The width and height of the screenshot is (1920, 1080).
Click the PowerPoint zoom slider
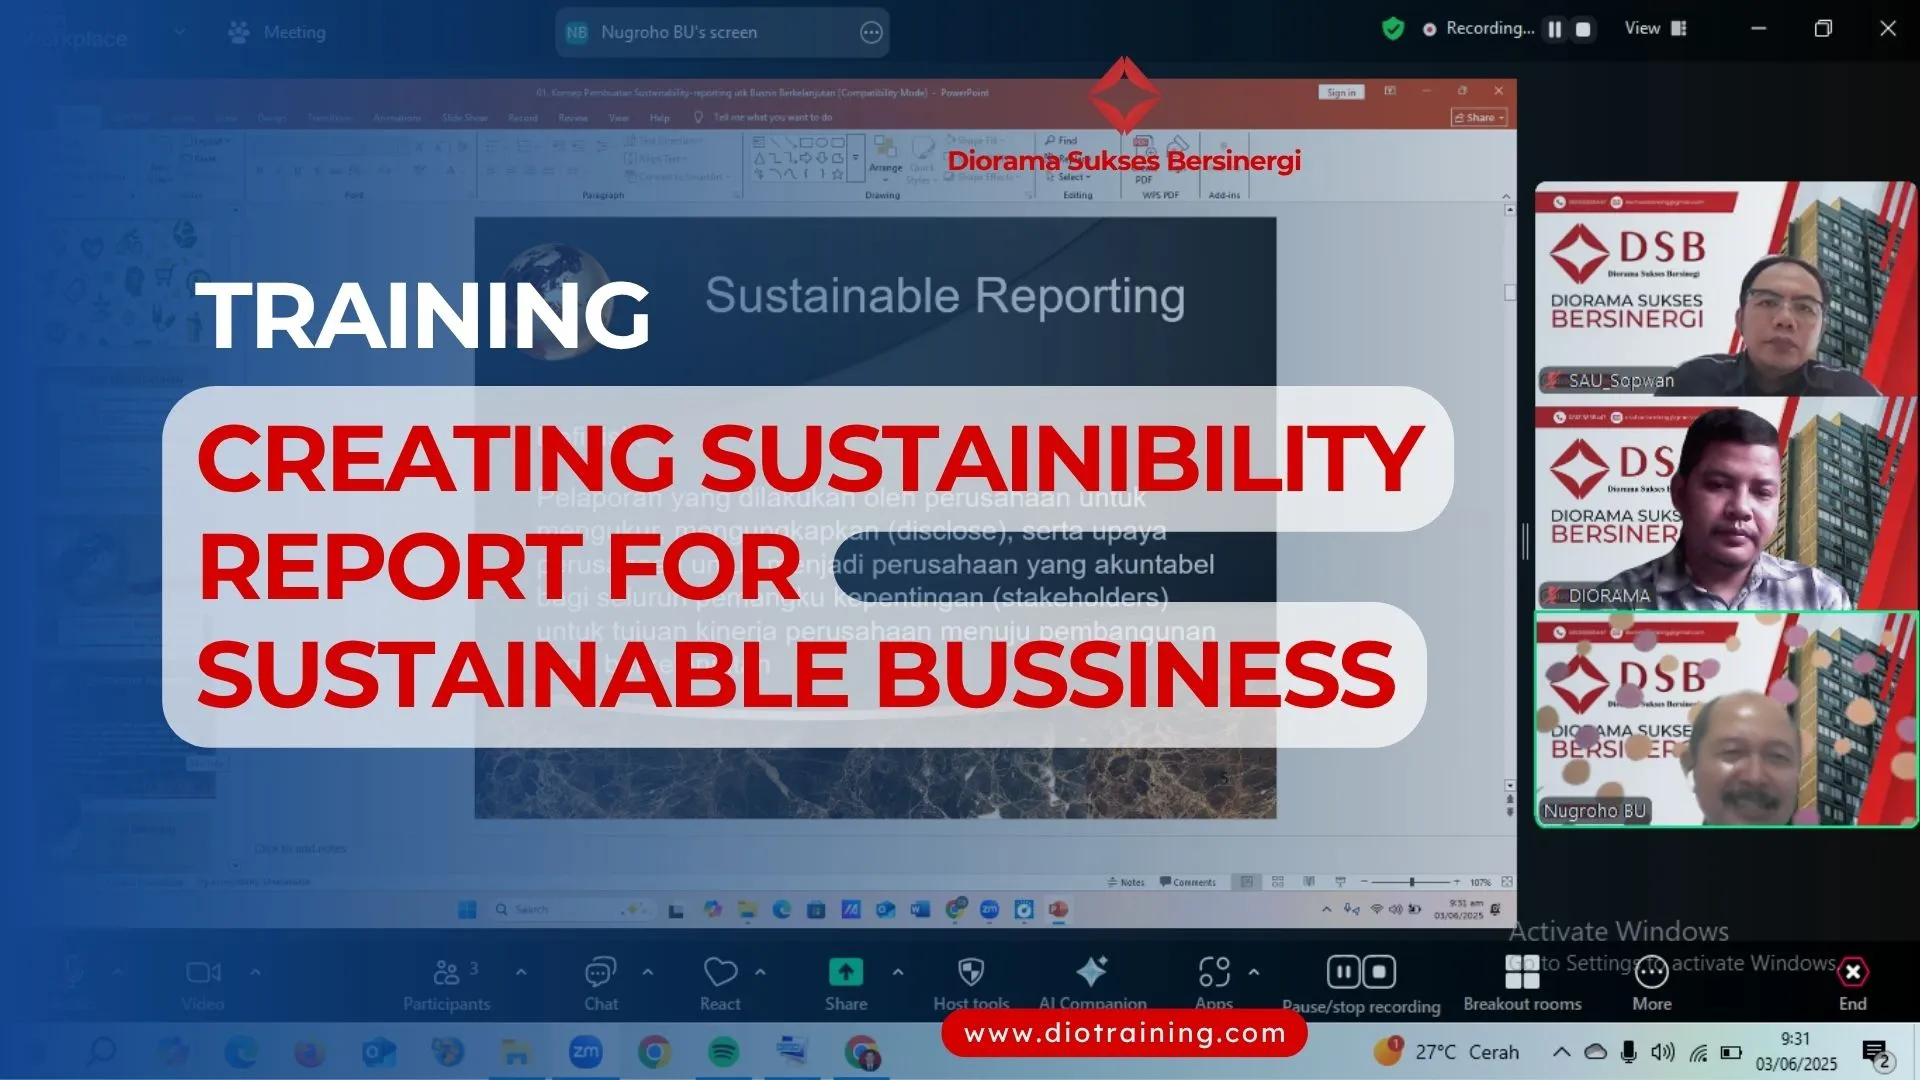(1411, 882)
